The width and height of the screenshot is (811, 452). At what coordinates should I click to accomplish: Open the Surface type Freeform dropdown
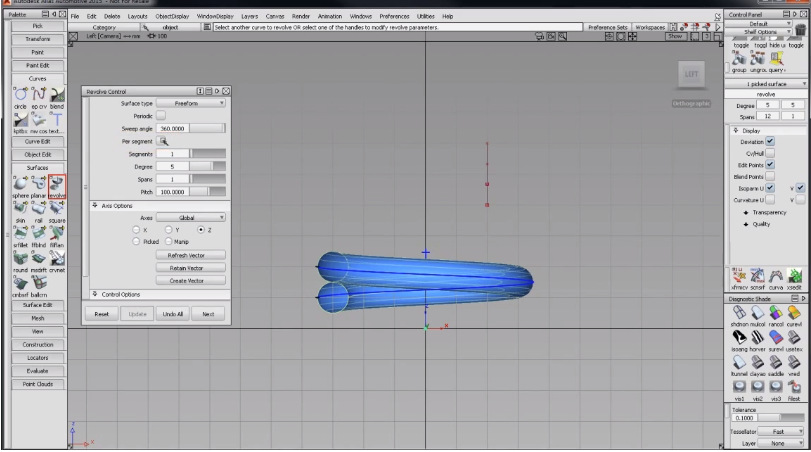point(191,103)
